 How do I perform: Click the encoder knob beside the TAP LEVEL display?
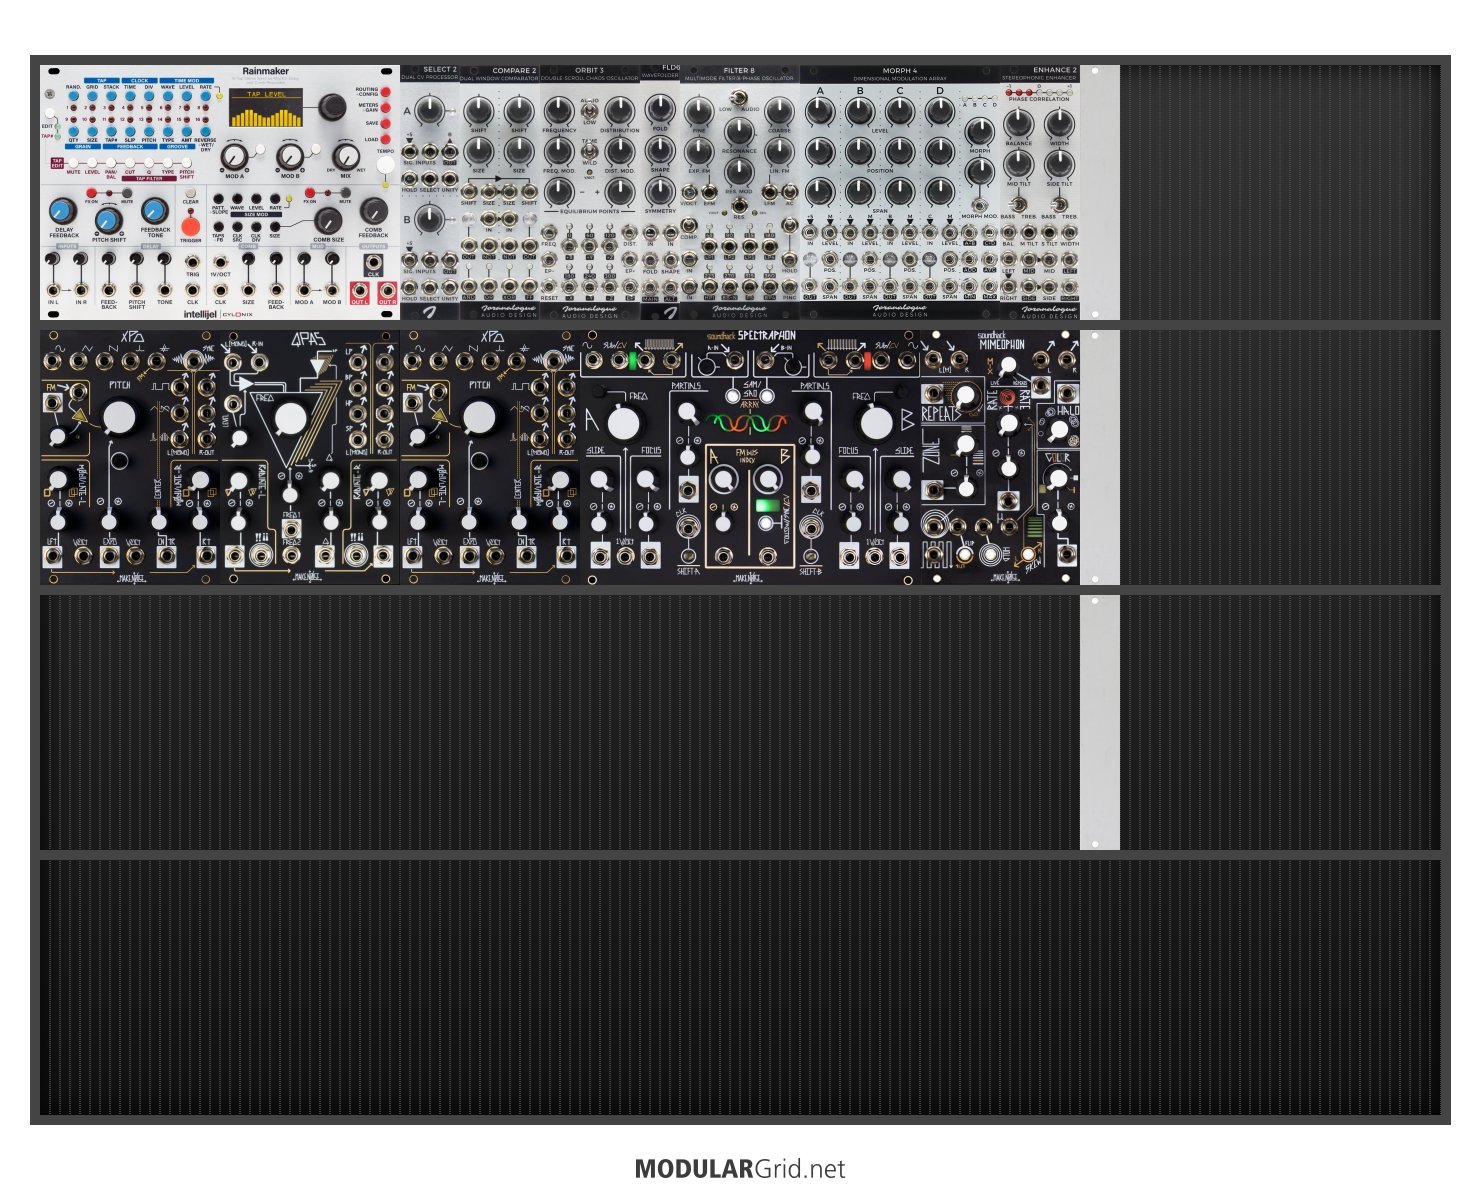click(333, 107)
